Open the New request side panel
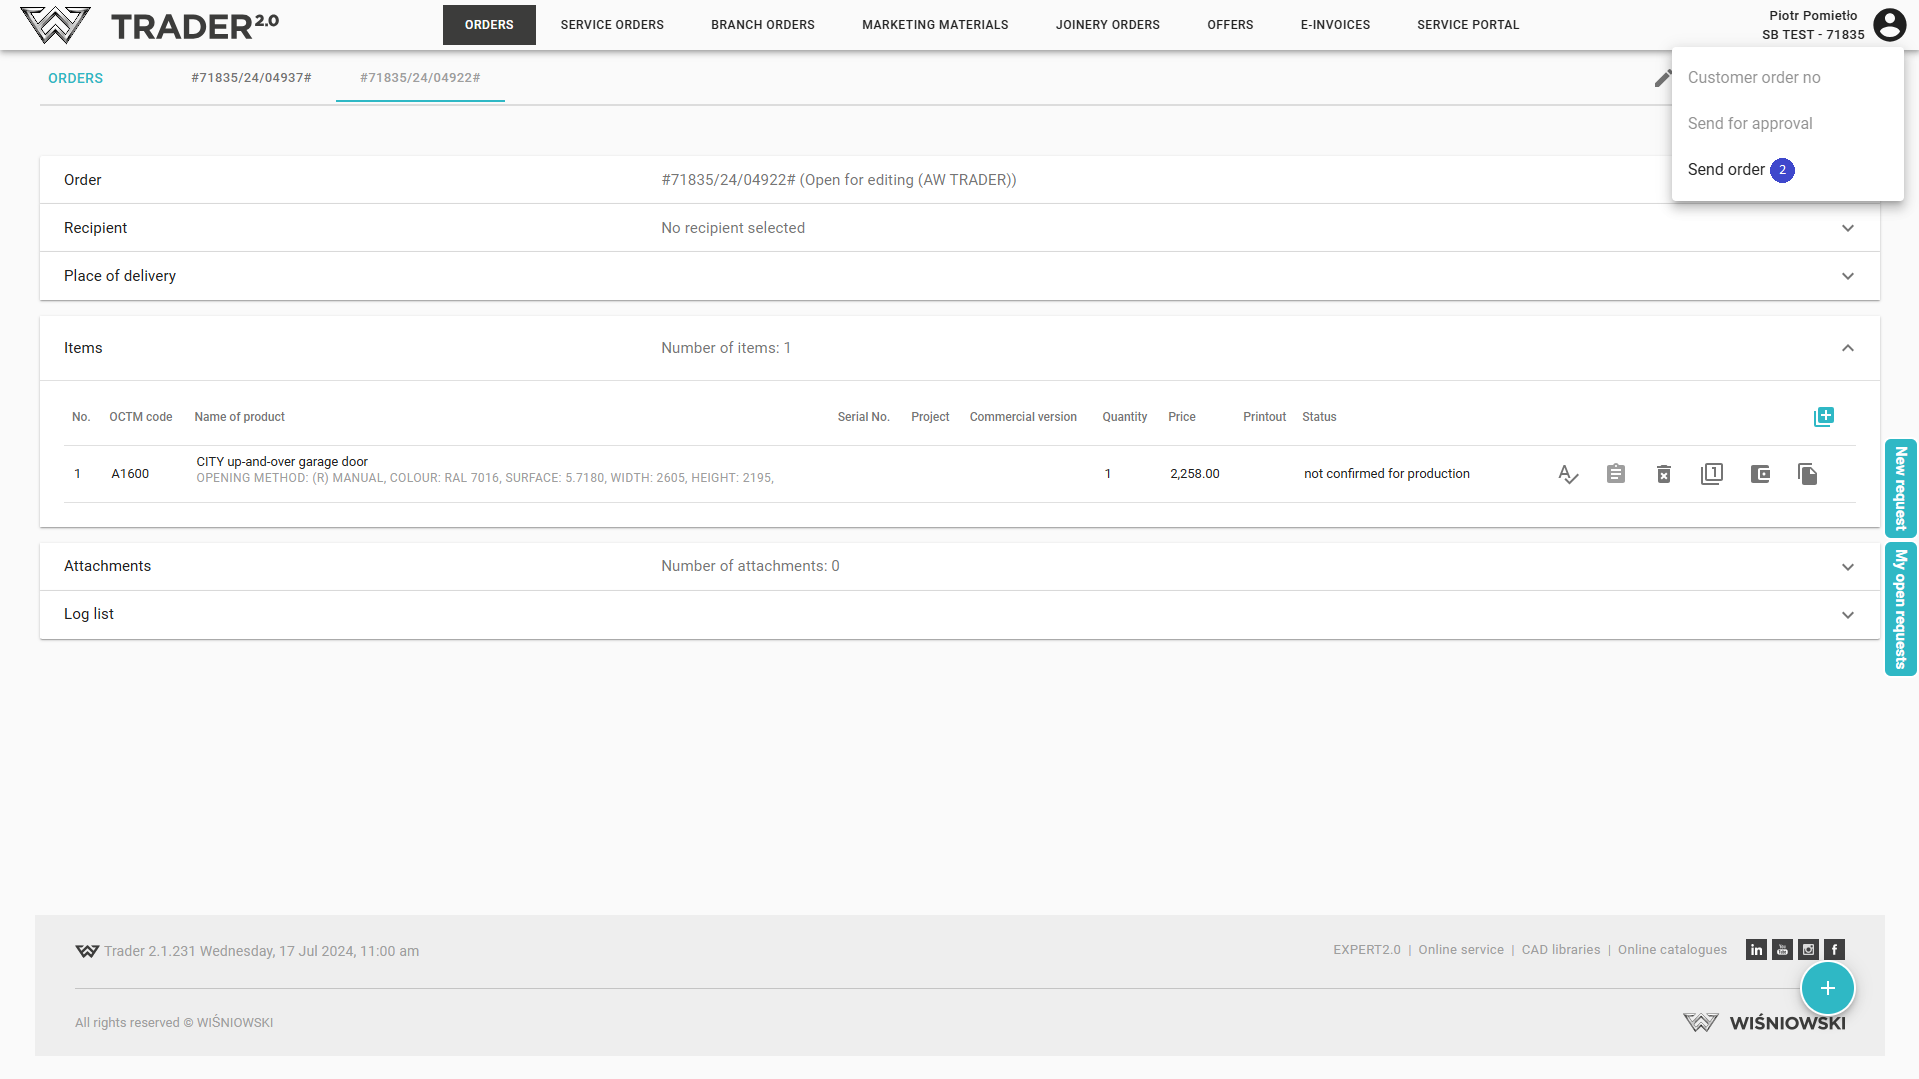This screenshot has width=1919, height=1079. [1900, 488]
